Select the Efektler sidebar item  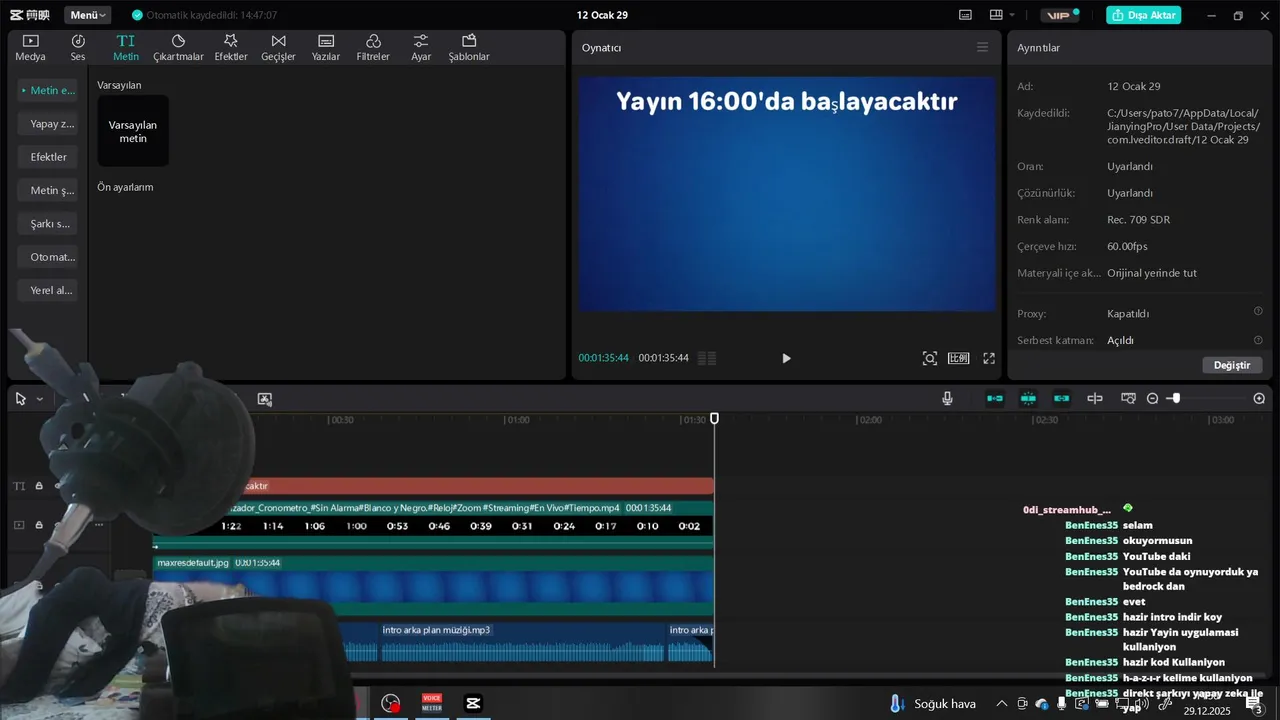pos(48,157)
